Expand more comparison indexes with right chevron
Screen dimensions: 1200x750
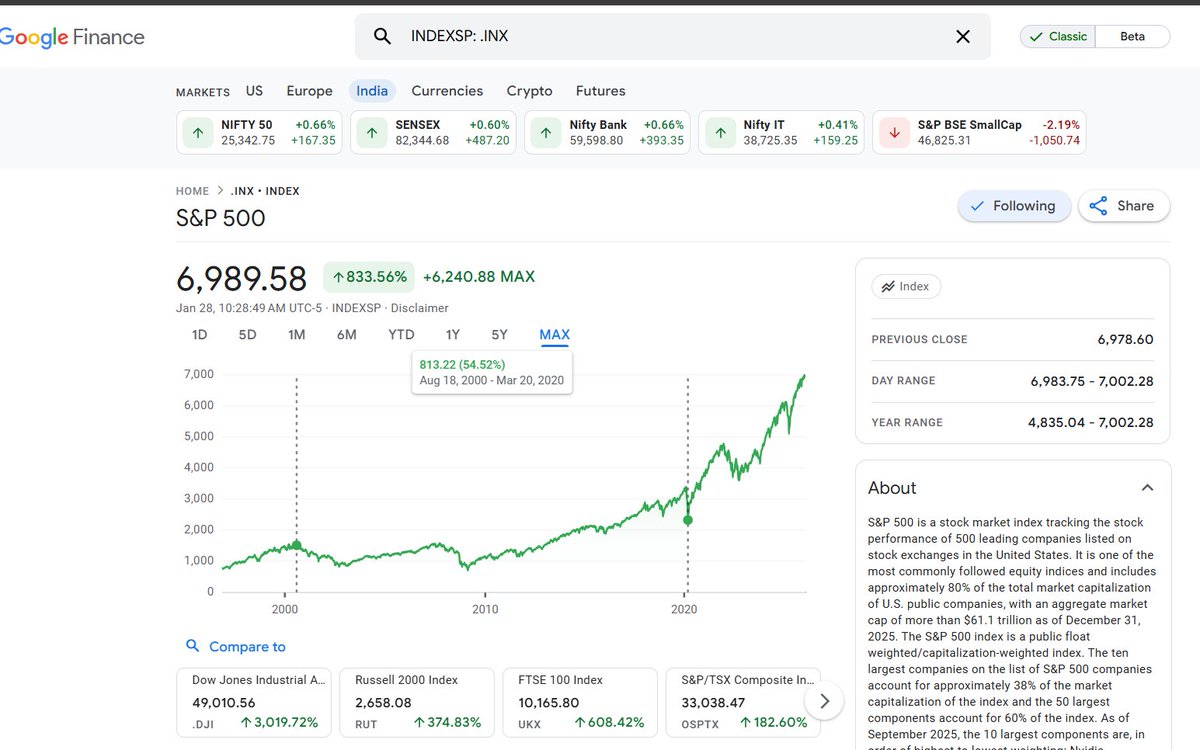click(823, 702)
